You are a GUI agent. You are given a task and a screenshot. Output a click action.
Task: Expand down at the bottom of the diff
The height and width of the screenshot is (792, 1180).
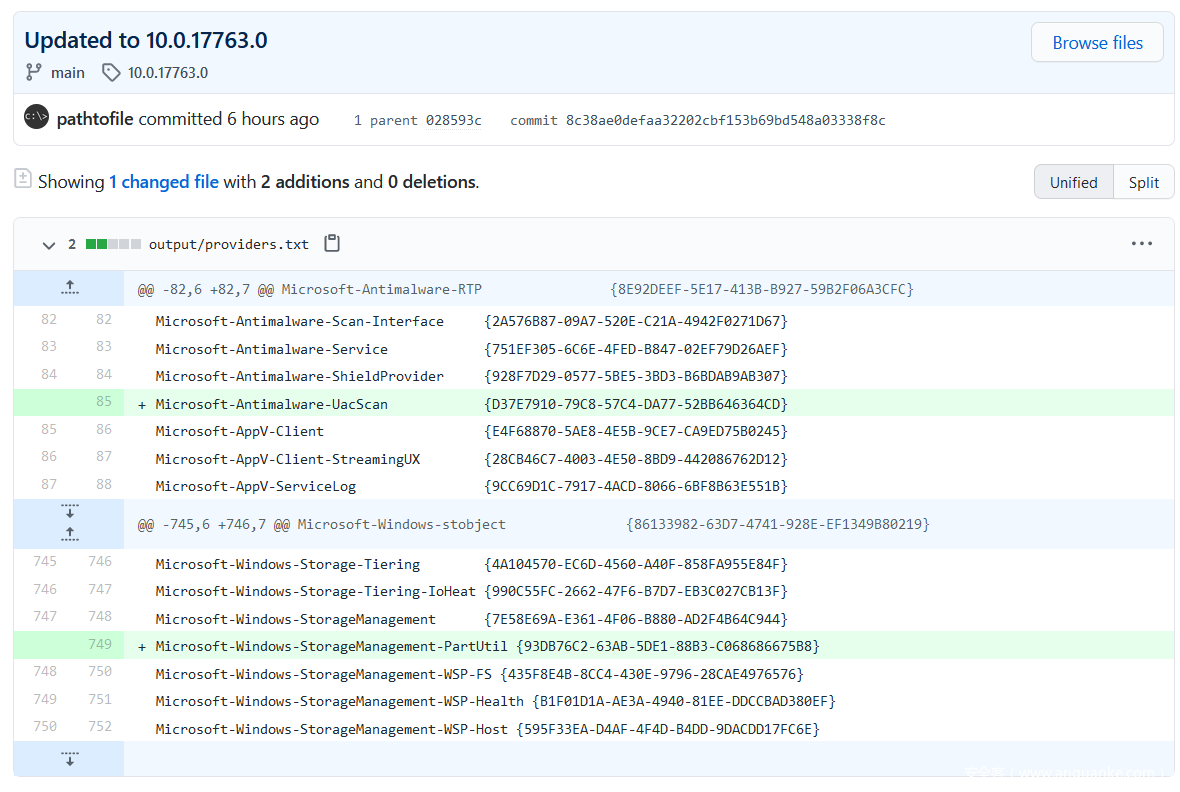[x=69, y=759]
